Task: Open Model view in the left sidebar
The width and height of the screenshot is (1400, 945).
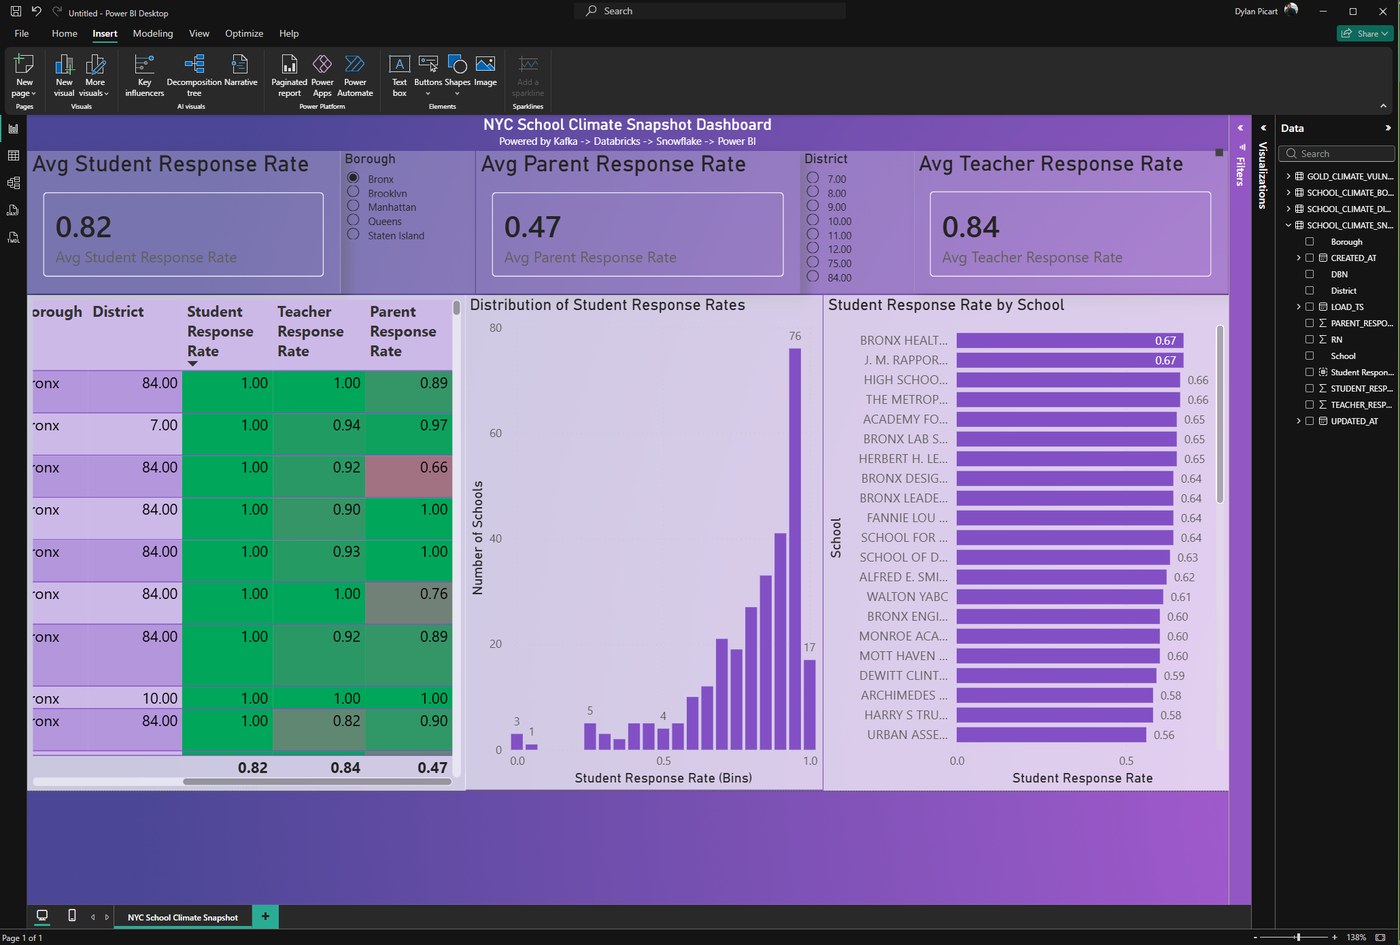Action: click(x=13, y=183)
